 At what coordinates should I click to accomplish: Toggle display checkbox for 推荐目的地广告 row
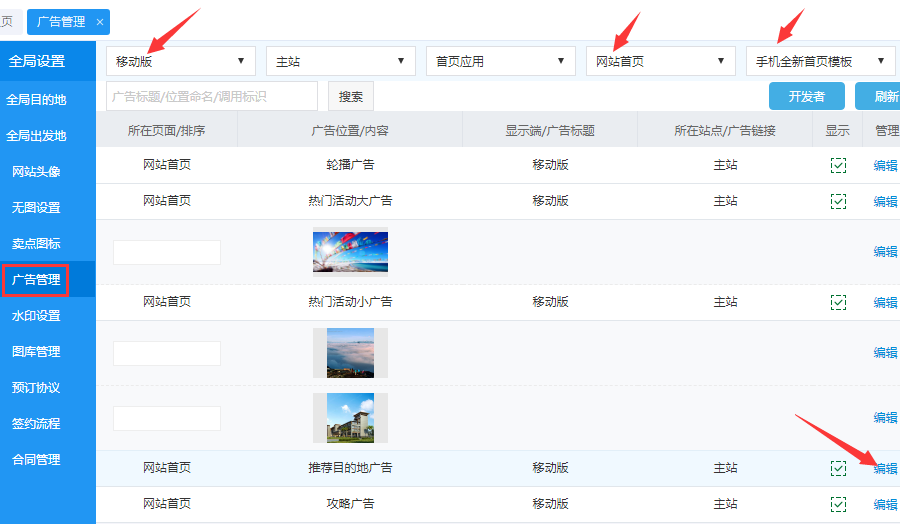click(838, 468)
